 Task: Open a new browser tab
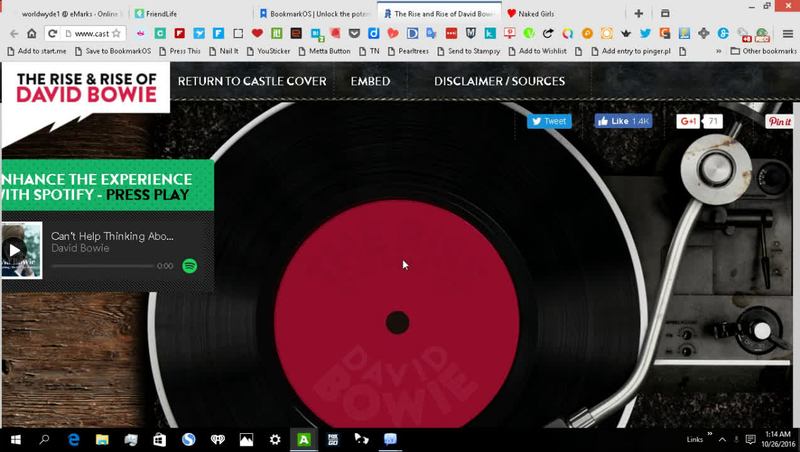[639, 14]
